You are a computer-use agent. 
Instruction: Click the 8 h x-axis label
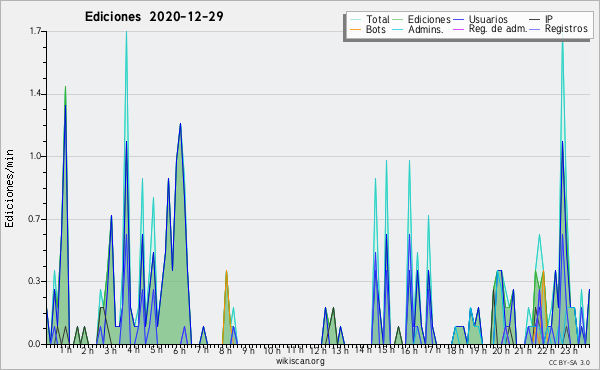click(x=225, y=350)
